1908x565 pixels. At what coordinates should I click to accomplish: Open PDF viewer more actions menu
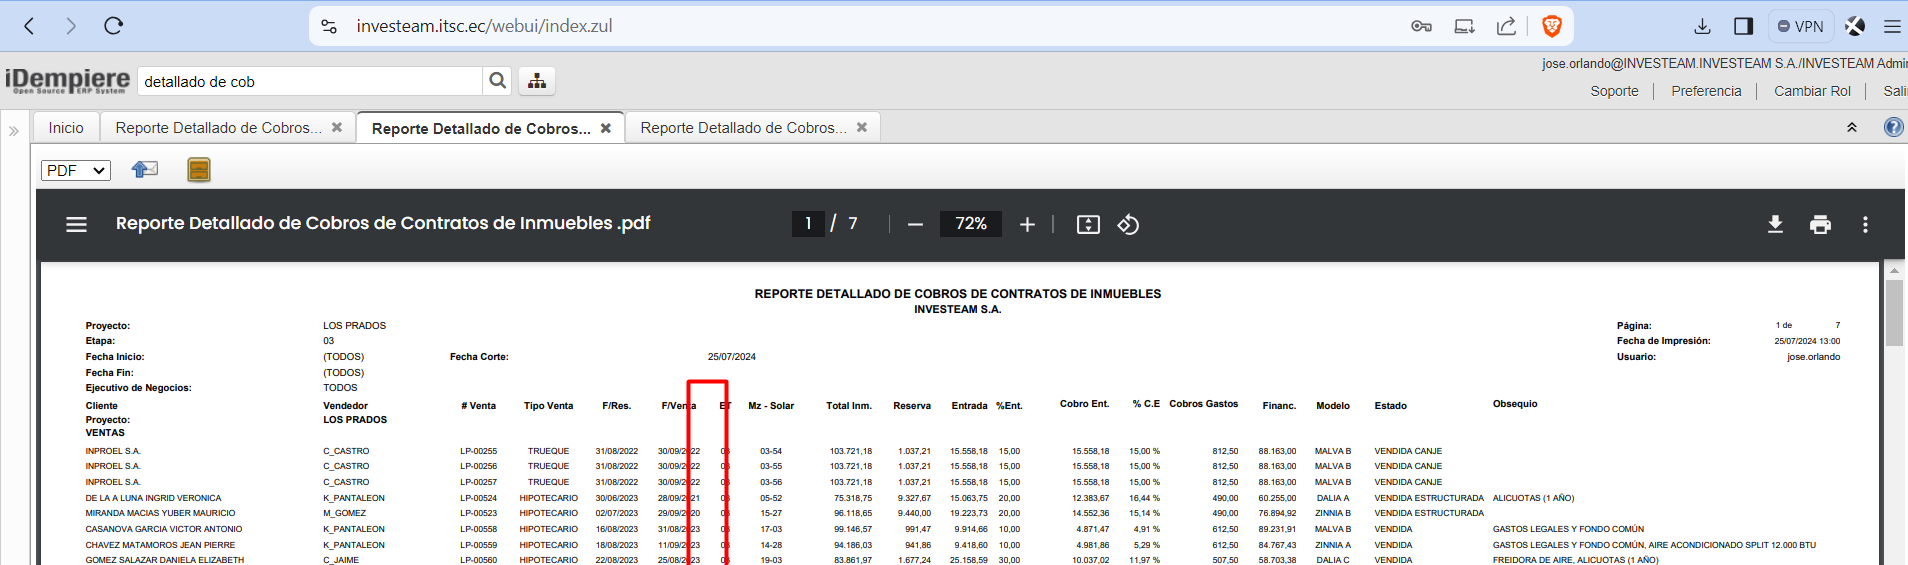[1865, 224]
